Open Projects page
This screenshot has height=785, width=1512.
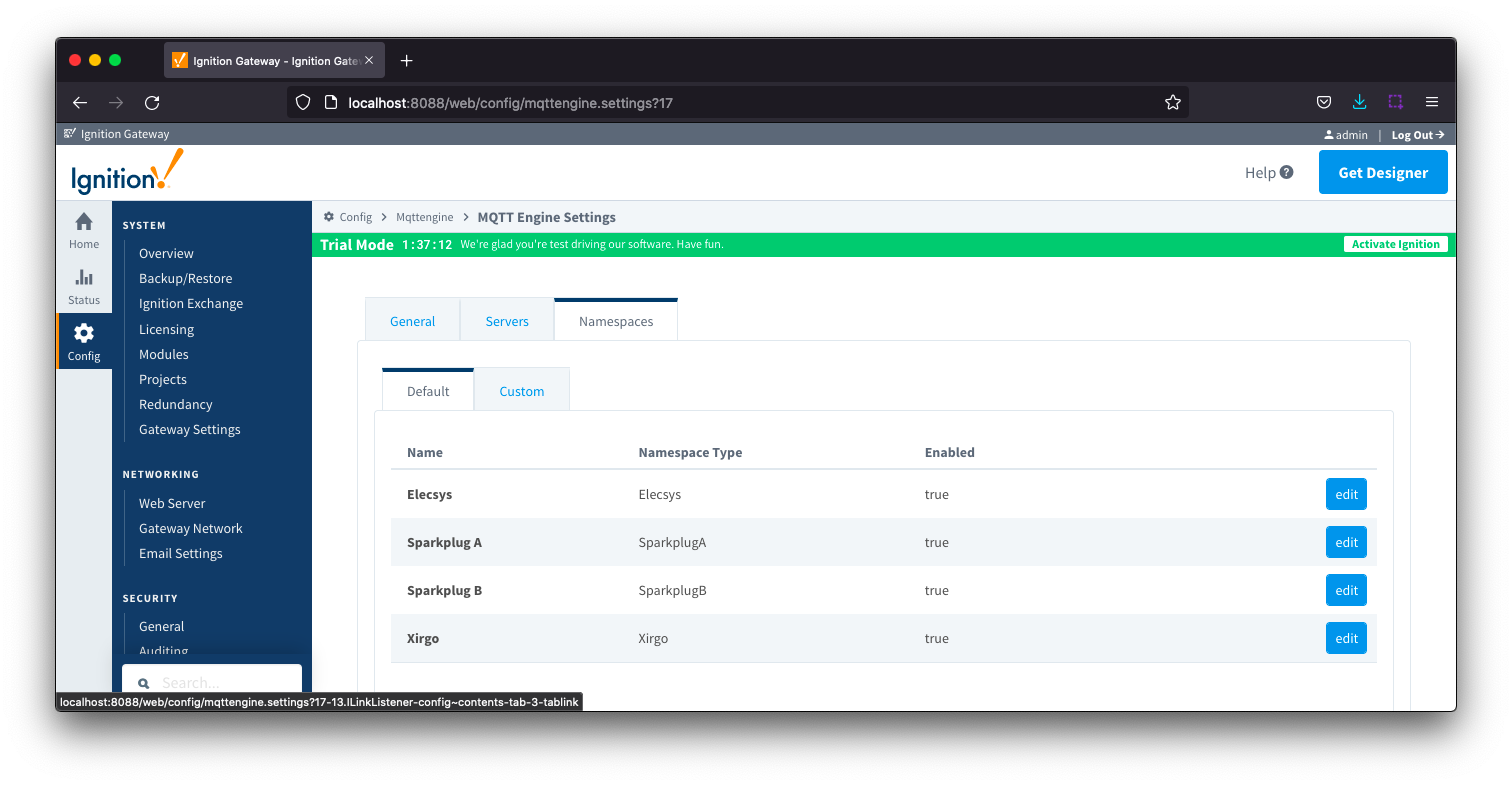163,379
